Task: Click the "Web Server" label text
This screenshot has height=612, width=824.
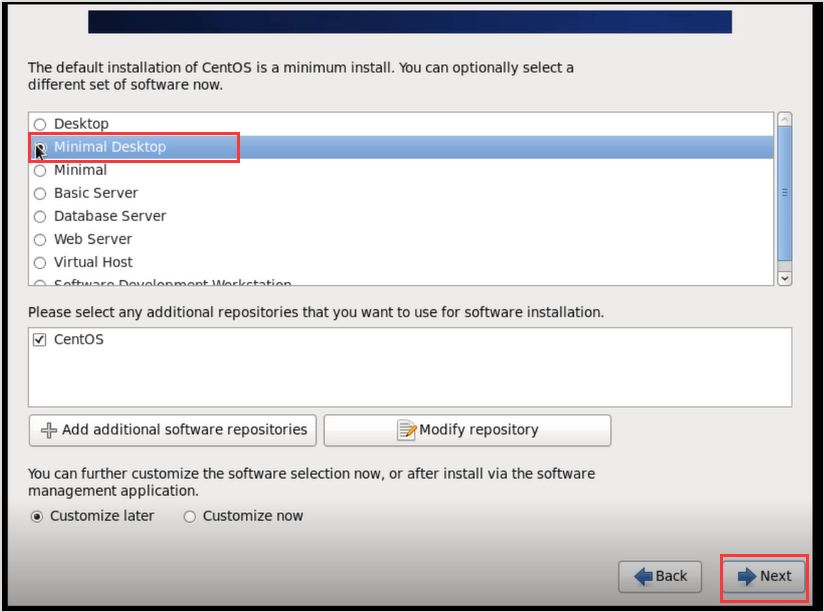Action: click(93, 239)
